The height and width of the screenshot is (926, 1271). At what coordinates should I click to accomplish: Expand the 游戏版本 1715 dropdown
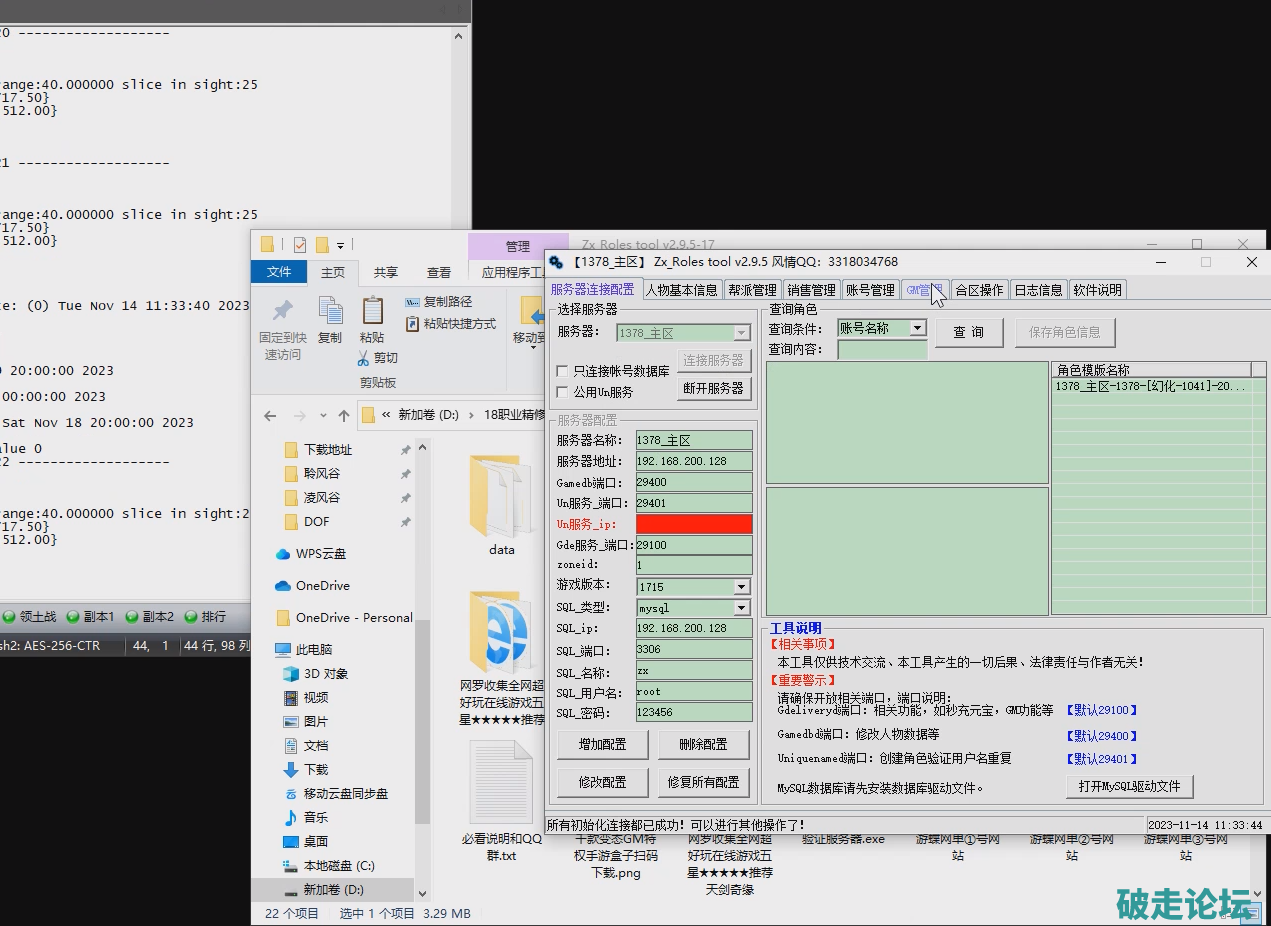pyautogui.click(x=741, y=587)
